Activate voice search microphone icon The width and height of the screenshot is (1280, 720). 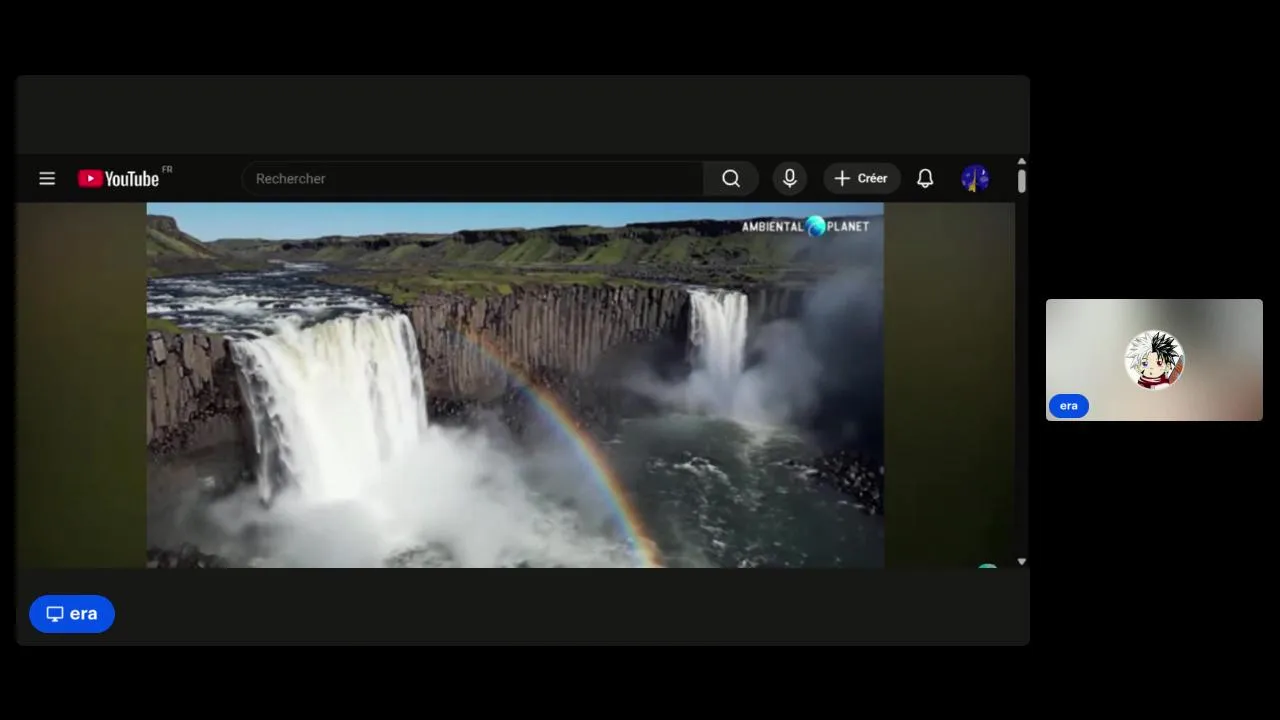coord(790,178)
